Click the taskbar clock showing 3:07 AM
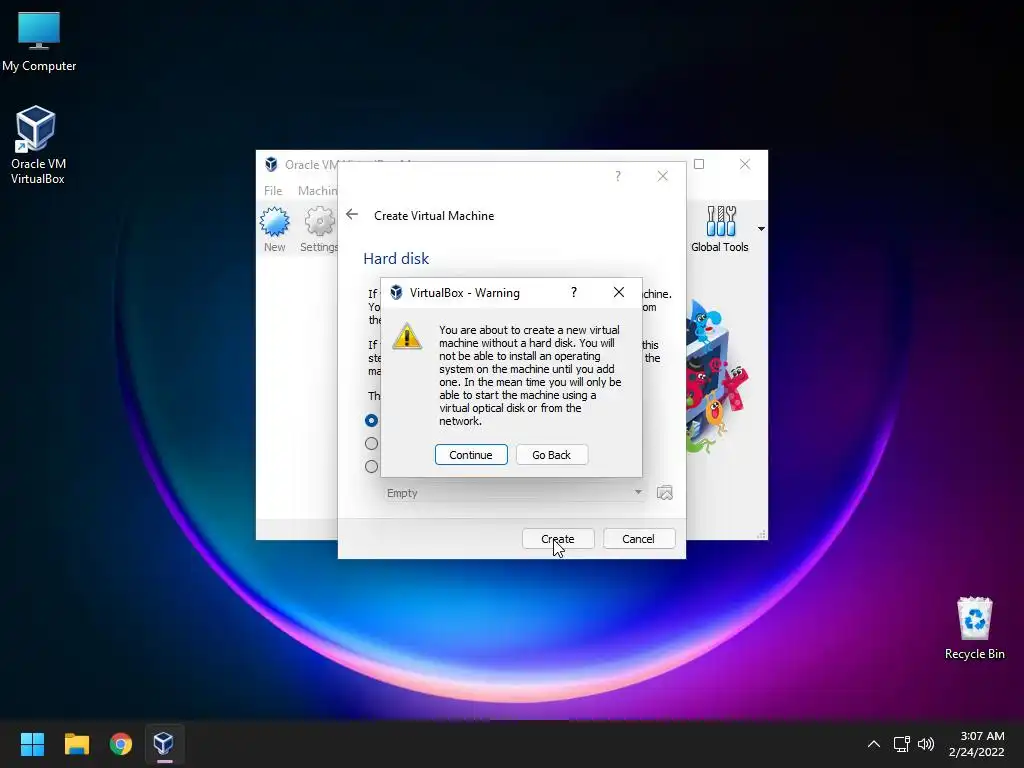The image size is (1024, 768). pyautogui.click(x=977, y=744)
